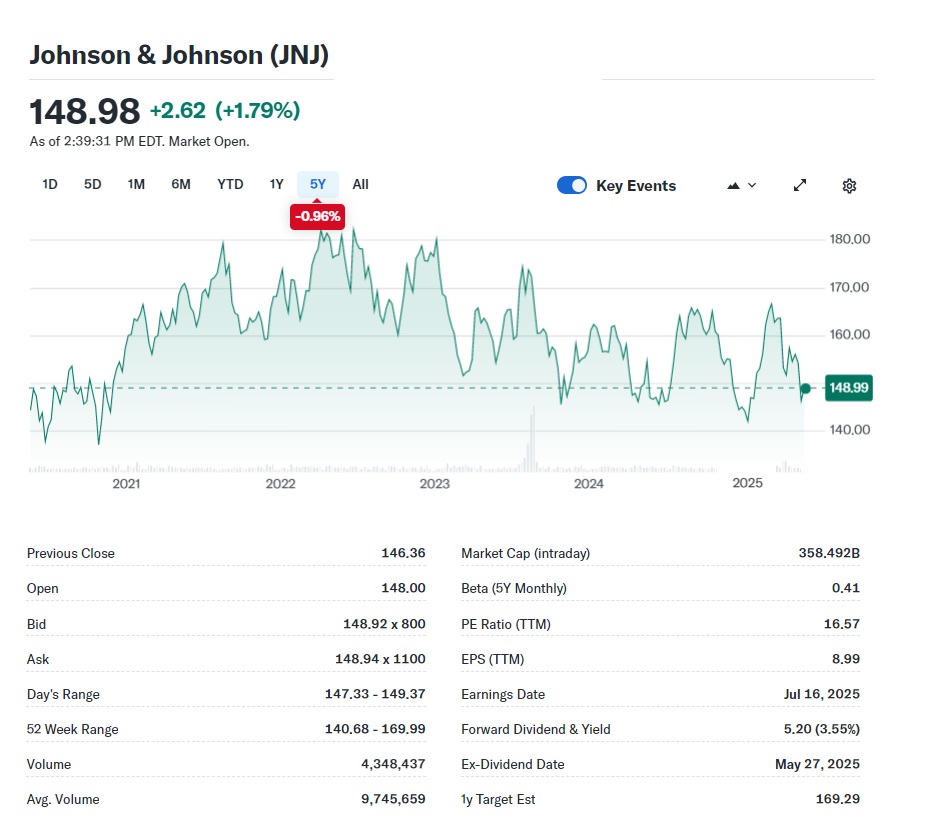Image resolution: width=940 pixels, height=833 pixels.
Task: Click the Earnings Date Jul 16, 2025 value
Action: (x=822, y=694)
